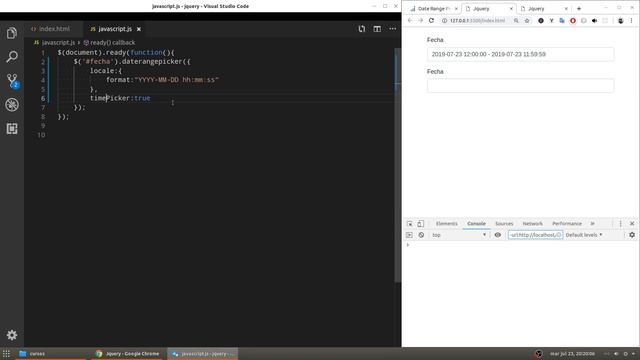Open the Default levels dropdown
Viewport: 640px width, 360px height.
pos(584,235)
